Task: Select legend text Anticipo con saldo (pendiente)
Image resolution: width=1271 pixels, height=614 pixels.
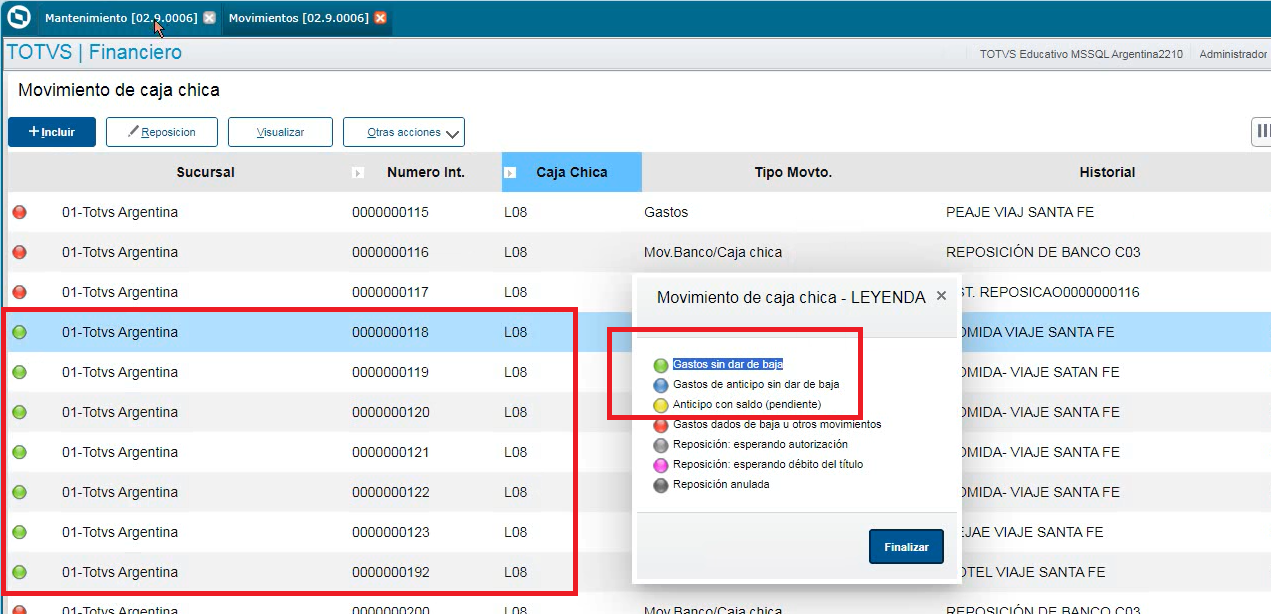Action: pyautogui.click(x=747, y=404)
